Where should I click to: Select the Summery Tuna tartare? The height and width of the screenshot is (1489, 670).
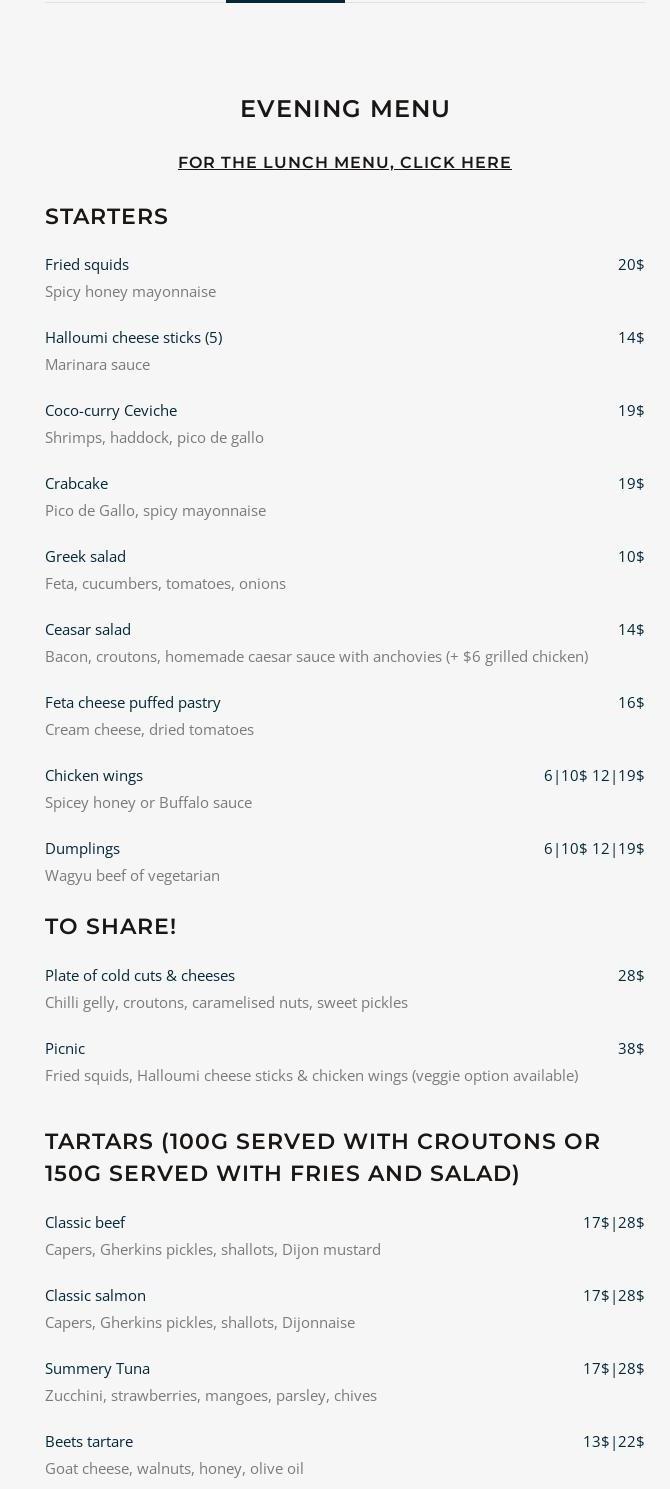coord(97,1368)
